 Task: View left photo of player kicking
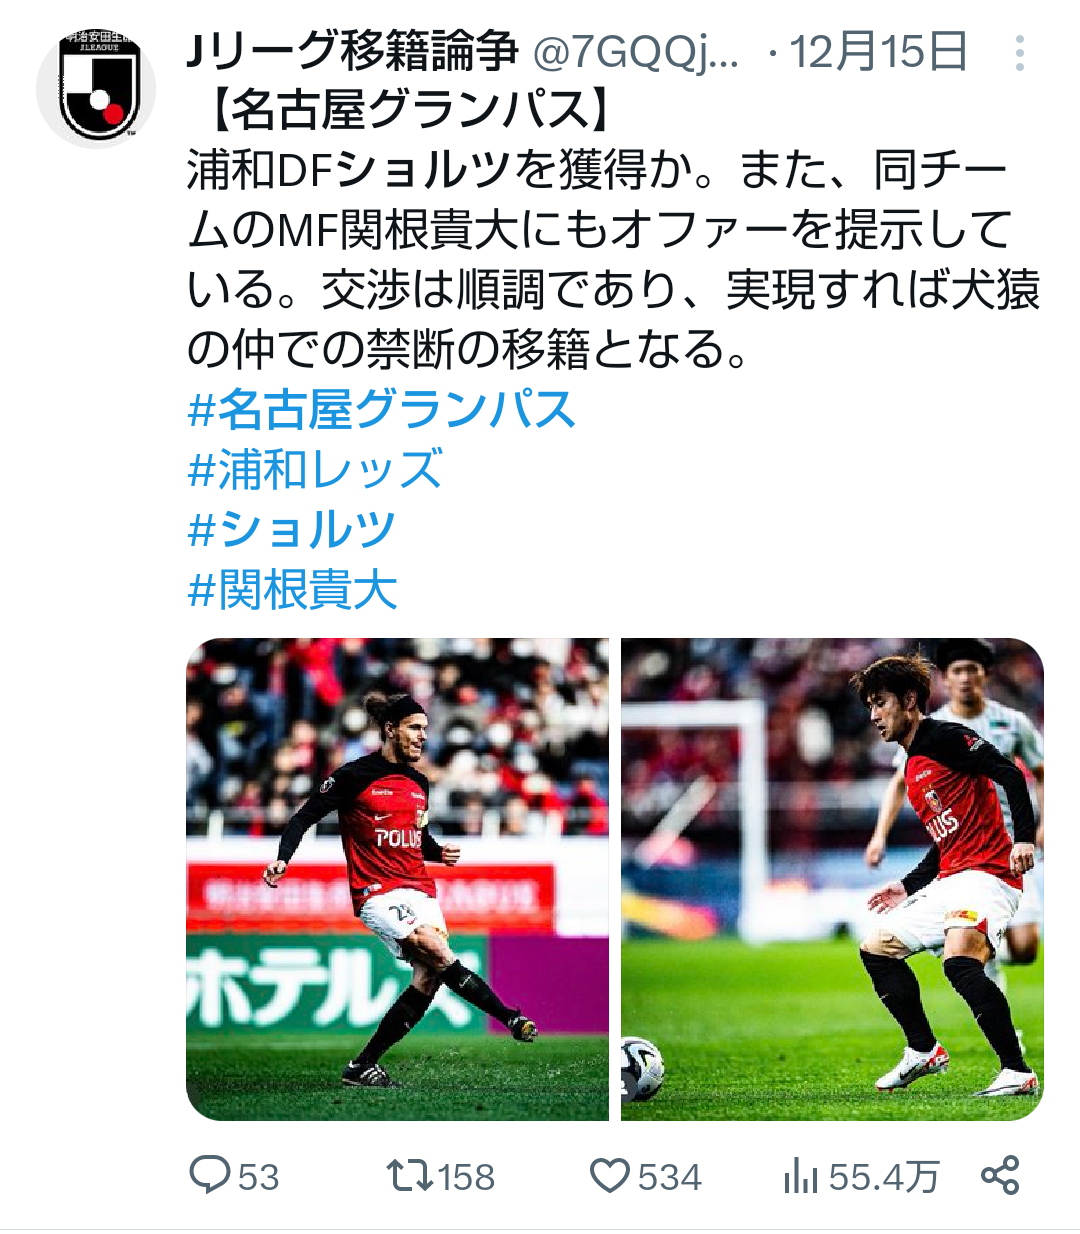397,879
